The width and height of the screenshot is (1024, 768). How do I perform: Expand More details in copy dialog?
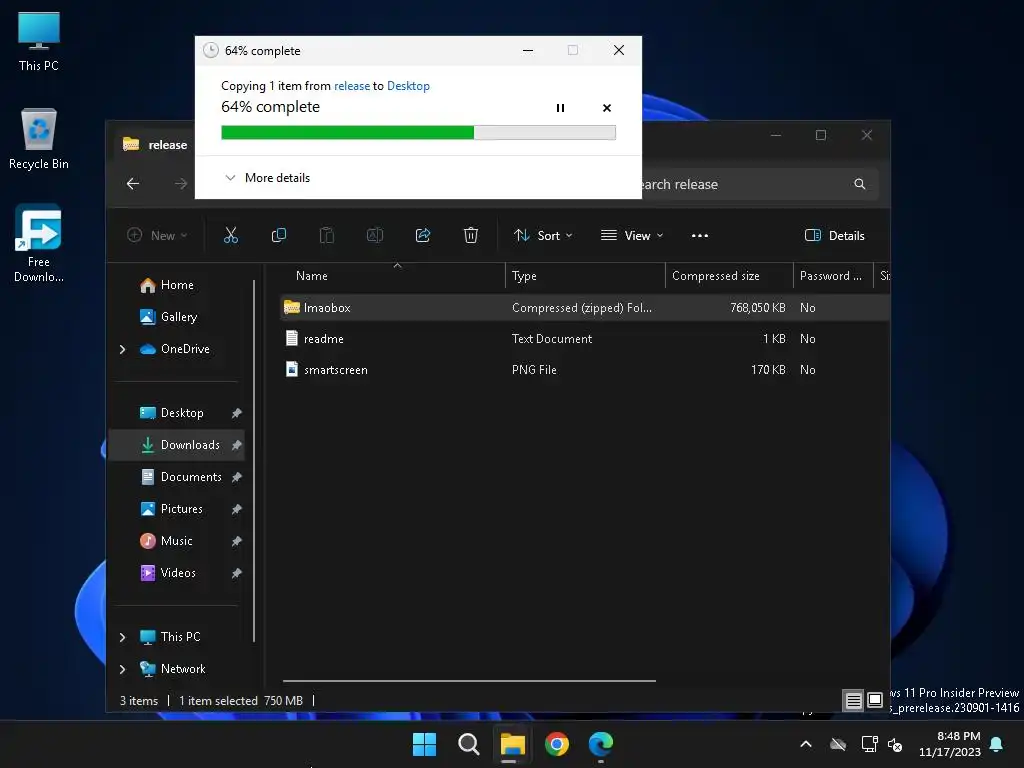click(267, 178)
